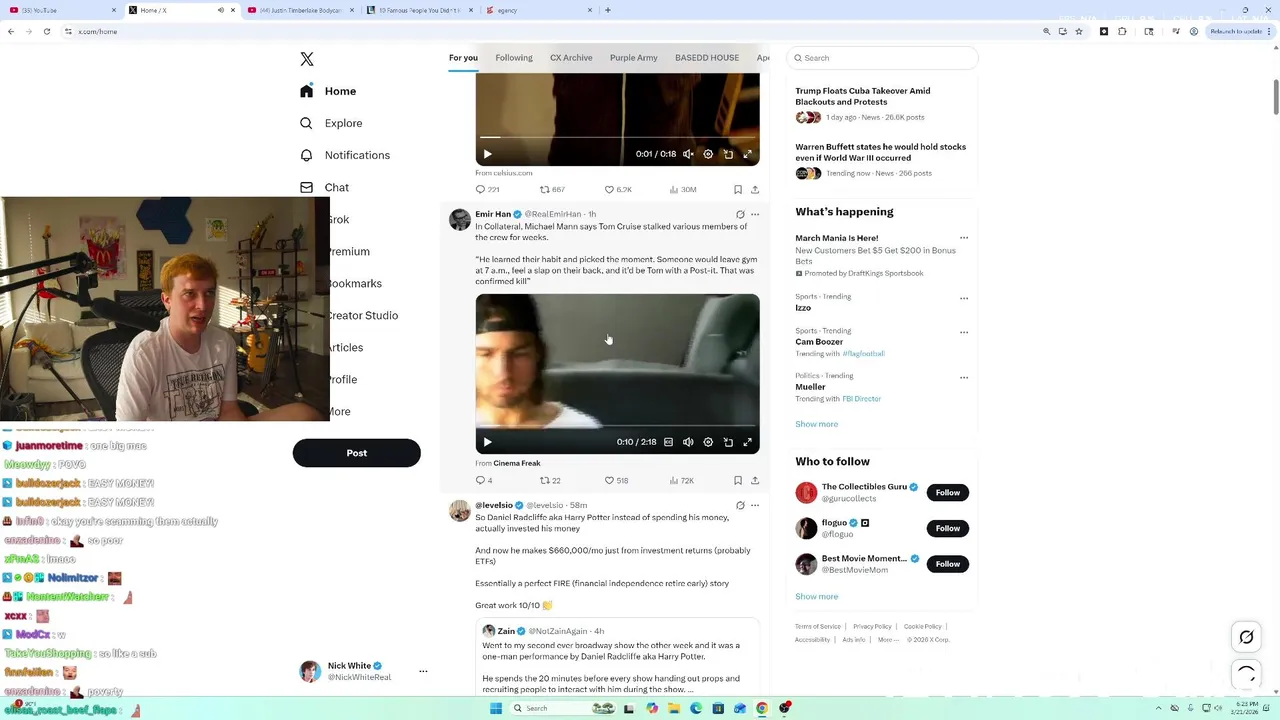Open Nick White account menu dots
Image resolution: width=1280 pixels, height=720 pixels.
[x=423, y=671]
